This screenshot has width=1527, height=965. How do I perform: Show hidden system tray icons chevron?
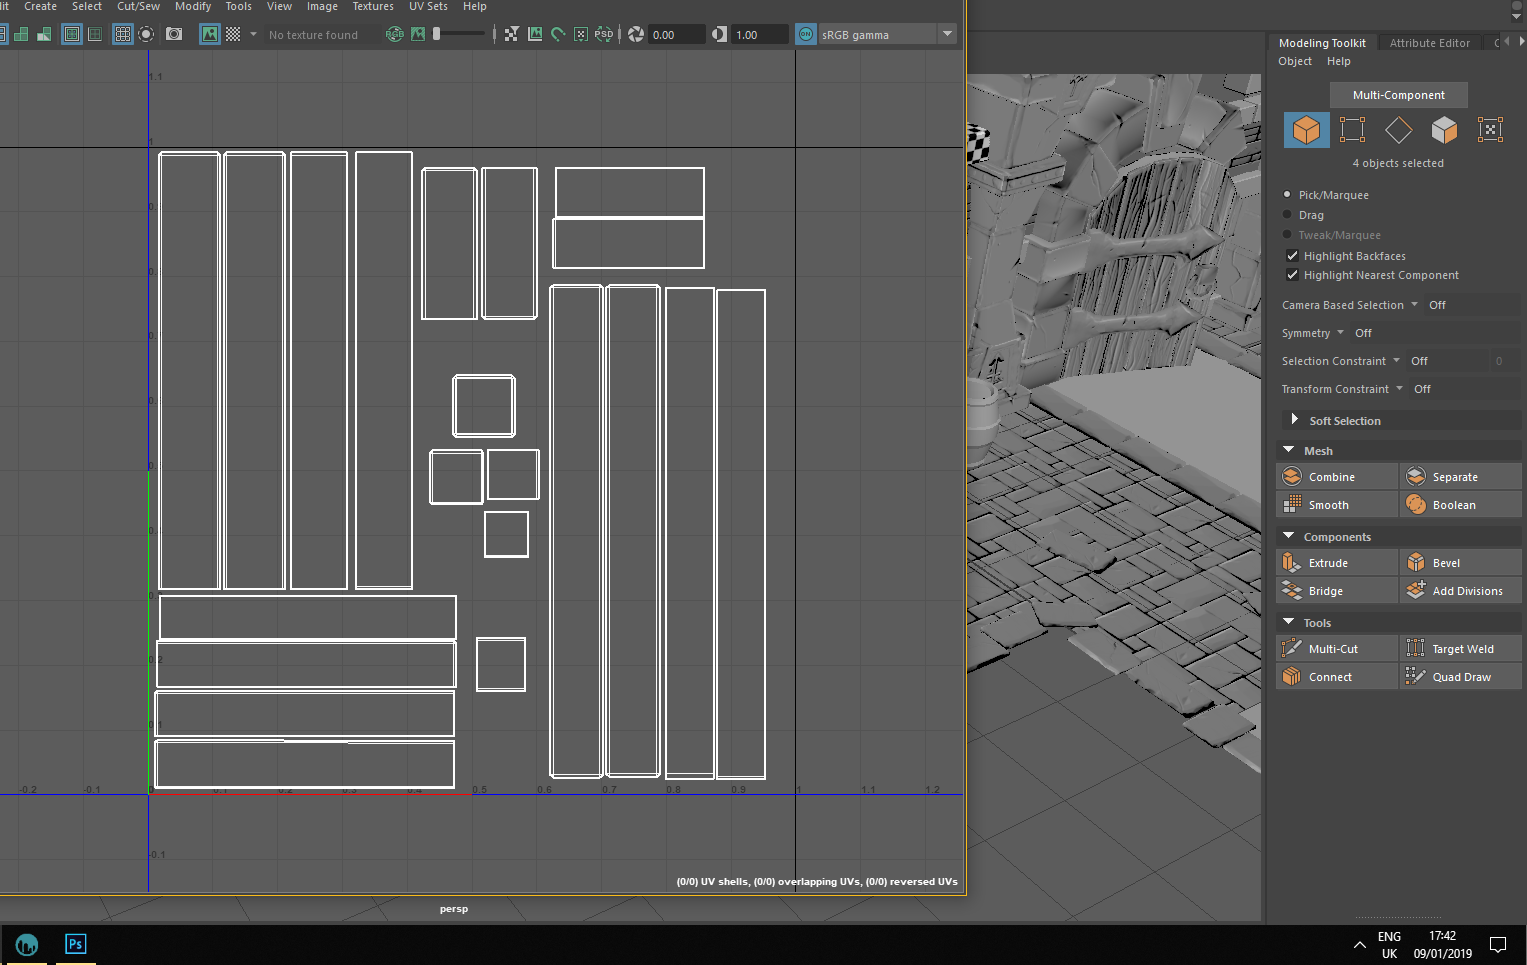click(x=1359, y=944)
